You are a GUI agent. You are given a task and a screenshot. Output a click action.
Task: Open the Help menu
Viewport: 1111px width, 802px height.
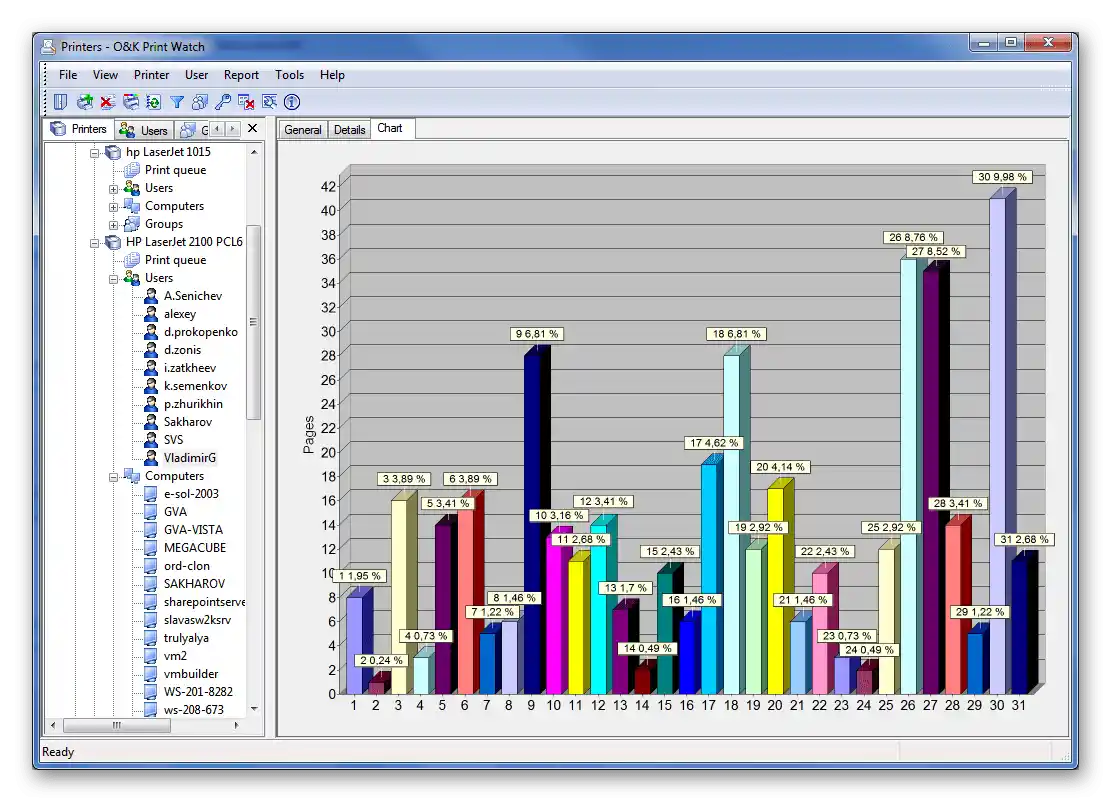(x=332, y=74)
